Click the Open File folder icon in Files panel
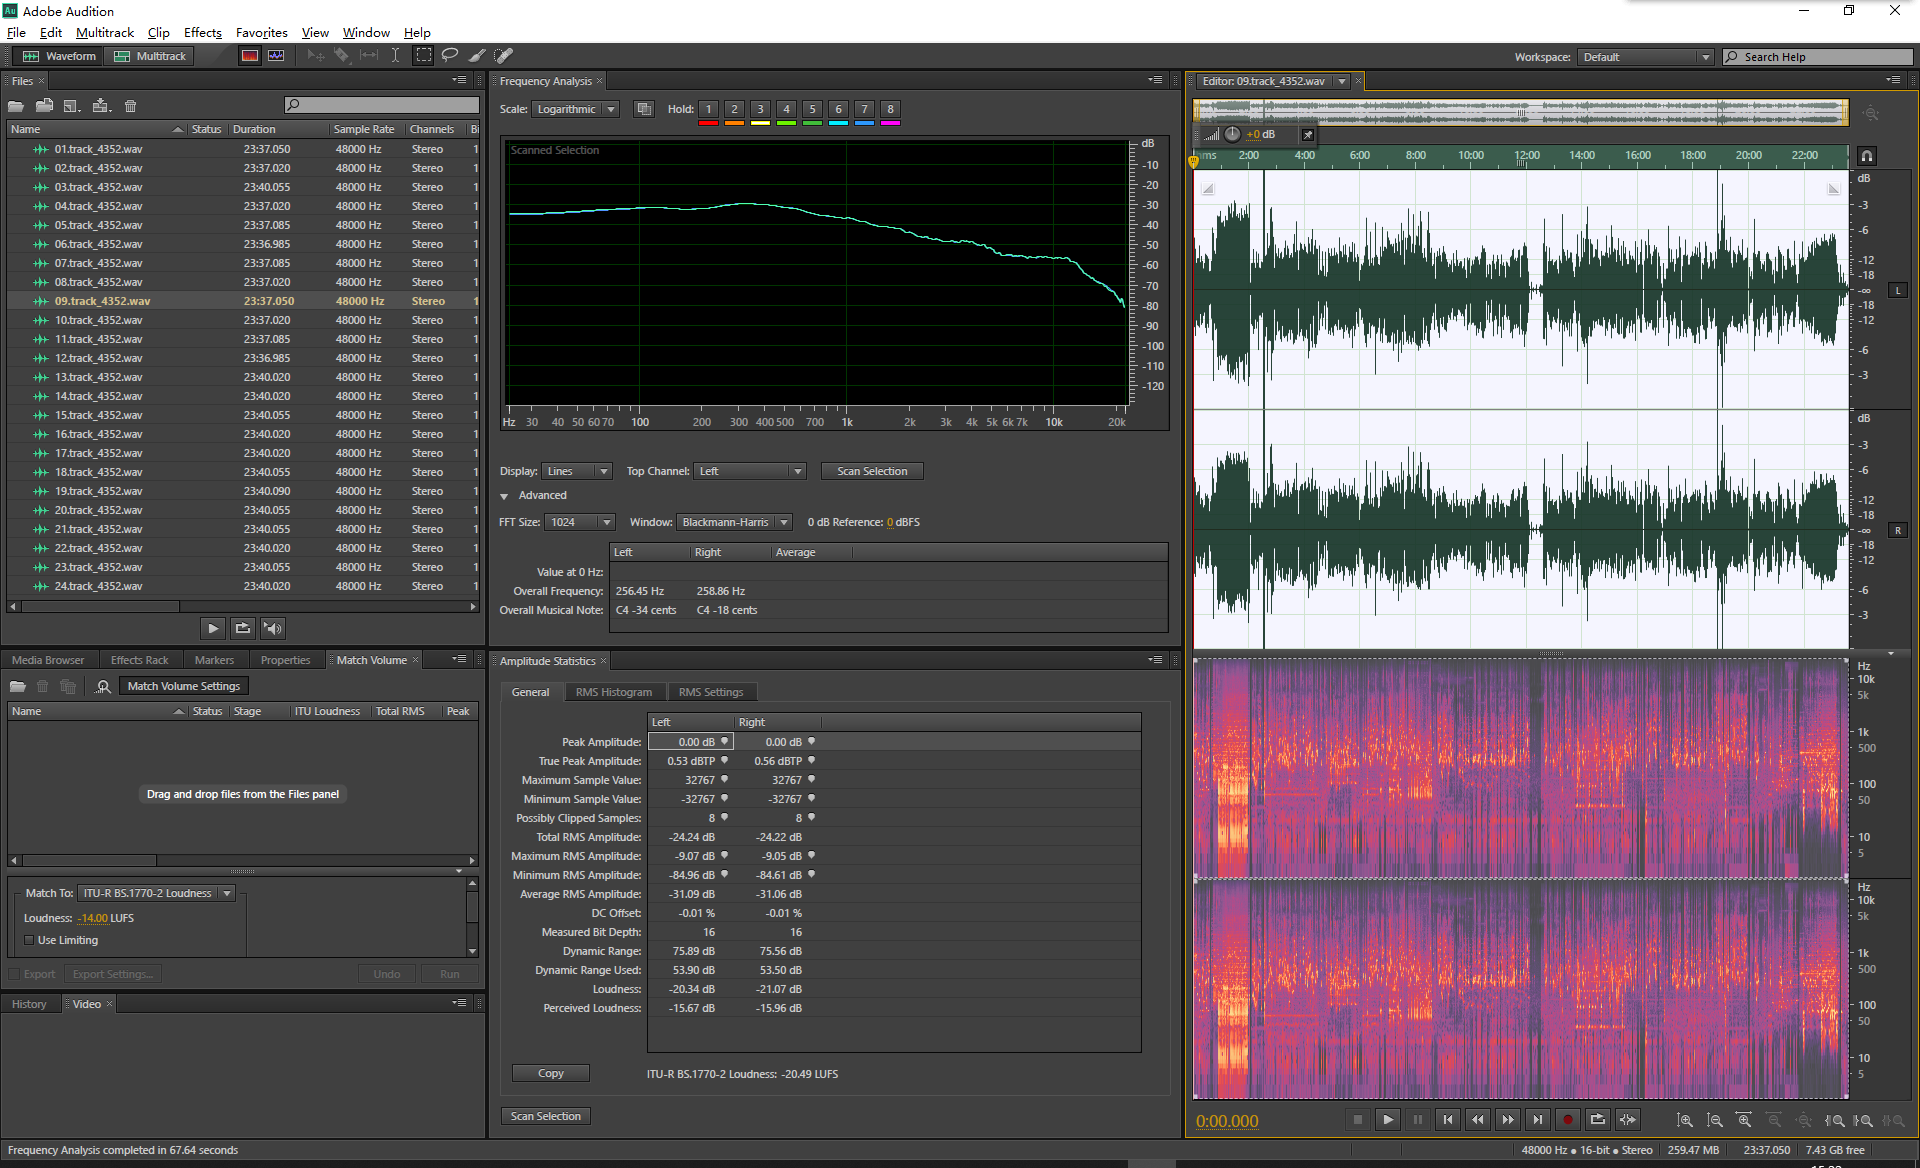1920x1168 pixels. tap(16, 106)
